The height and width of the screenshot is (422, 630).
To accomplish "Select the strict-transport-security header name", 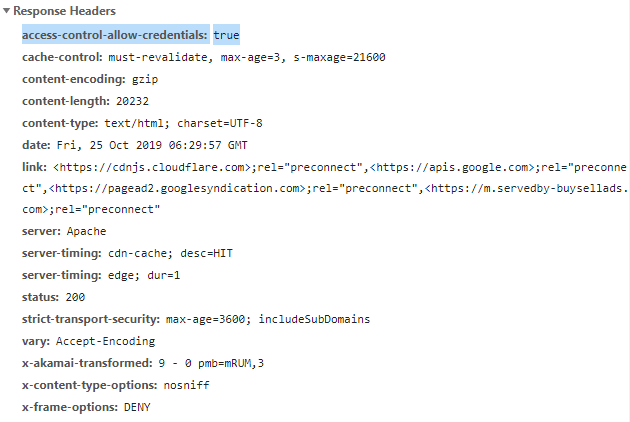I will pyautogui.click(x=90, y=319).
